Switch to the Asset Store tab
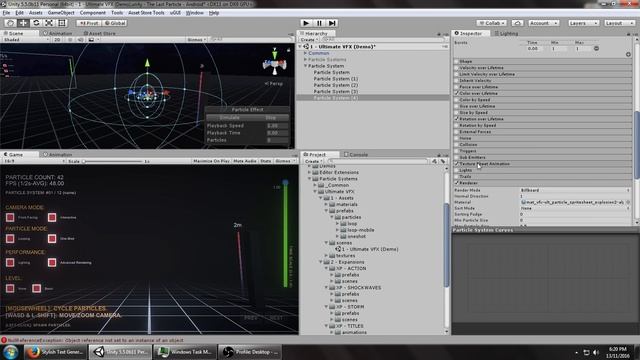 pyautogui.click(x=100, y=33)
